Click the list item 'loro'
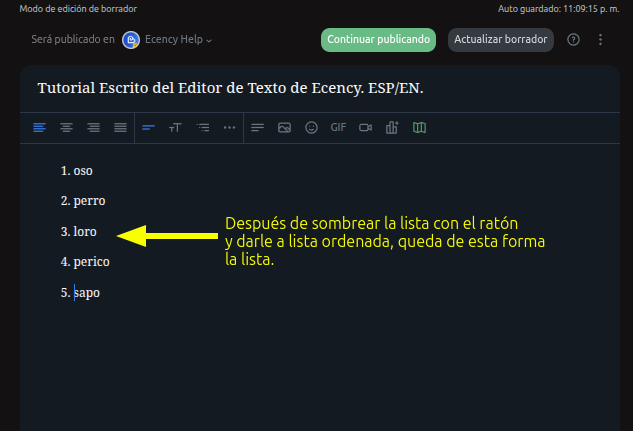The width and height of the screenshot is (633, 431). click(85, 232)
